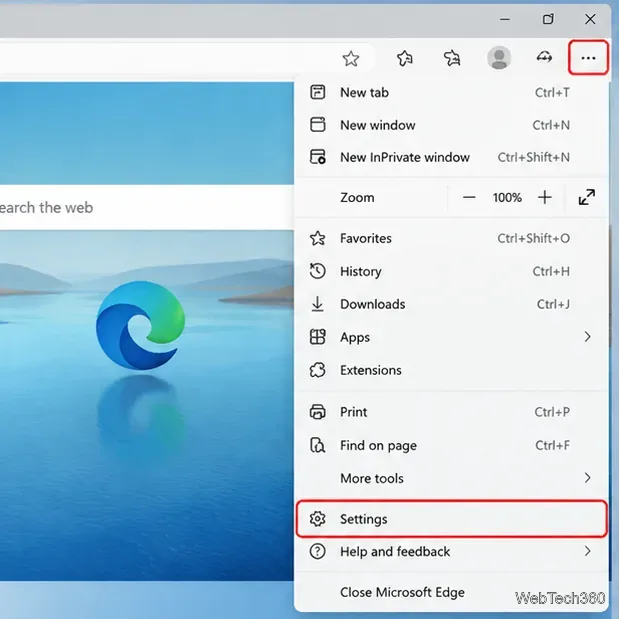Choose New InPrivate window
619x619 pixels.
point(451,157)
